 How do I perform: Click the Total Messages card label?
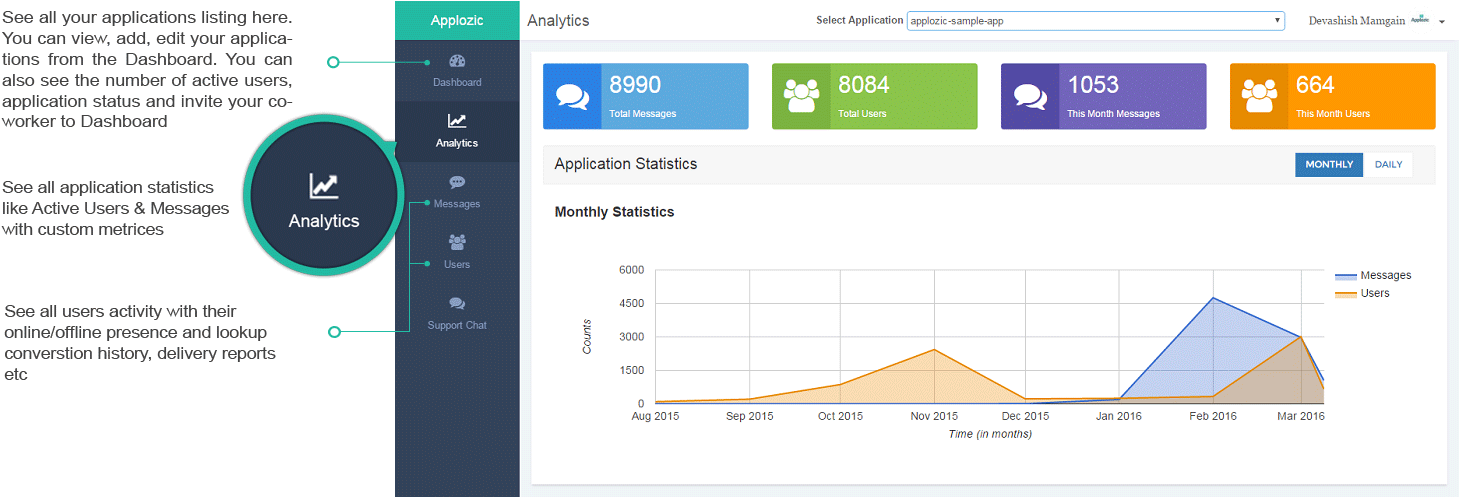click(643, 114)
